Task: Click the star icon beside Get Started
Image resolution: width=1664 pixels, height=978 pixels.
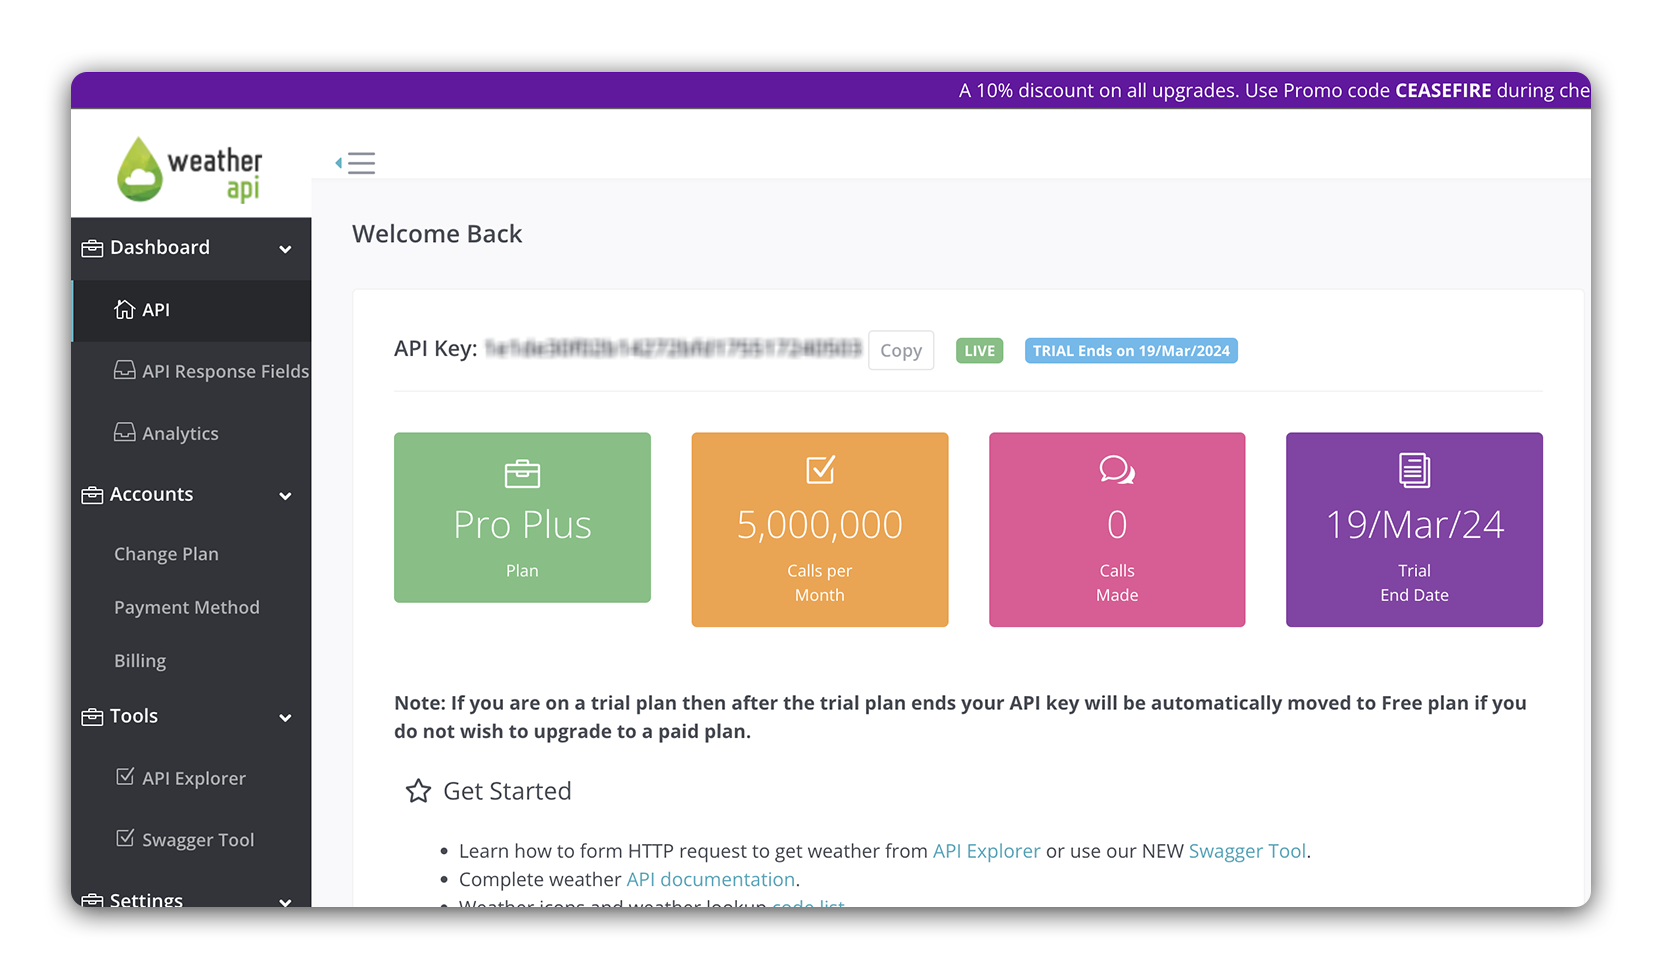Action: click(418, 792)
